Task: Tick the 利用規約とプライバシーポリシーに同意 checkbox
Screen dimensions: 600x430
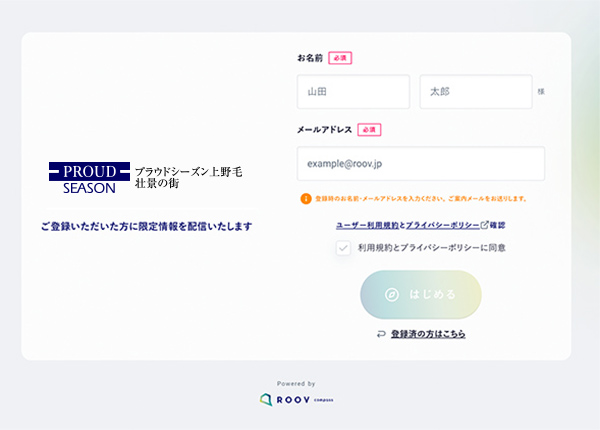Action: [x=343, y=248]
